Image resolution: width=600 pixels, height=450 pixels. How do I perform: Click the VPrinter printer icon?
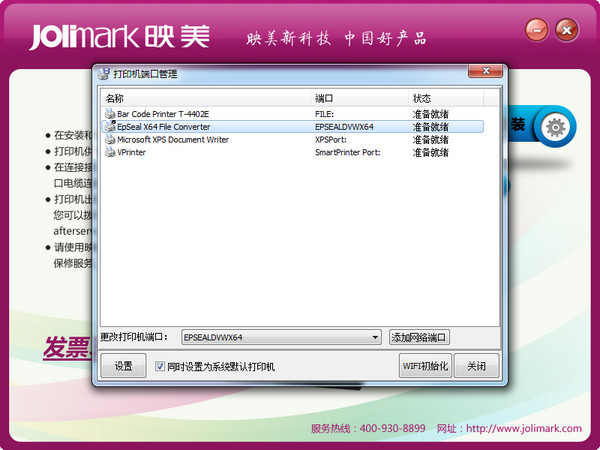point(110,152)
